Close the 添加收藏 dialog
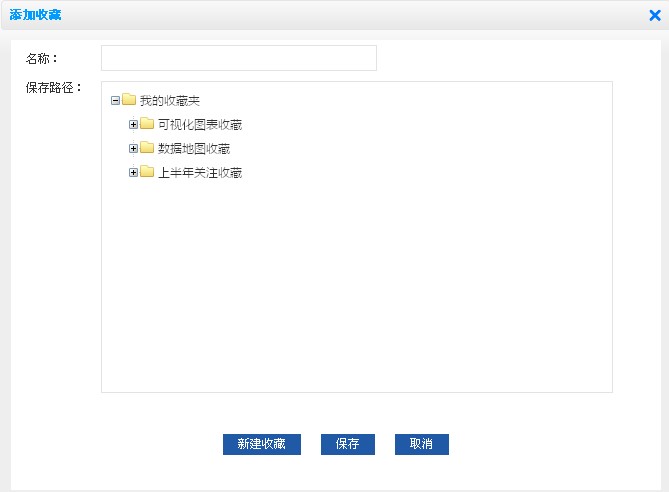 (655, 15)
